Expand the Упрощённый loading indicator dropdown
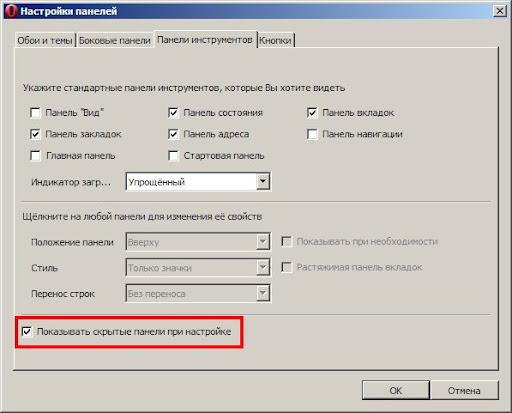 198,182
